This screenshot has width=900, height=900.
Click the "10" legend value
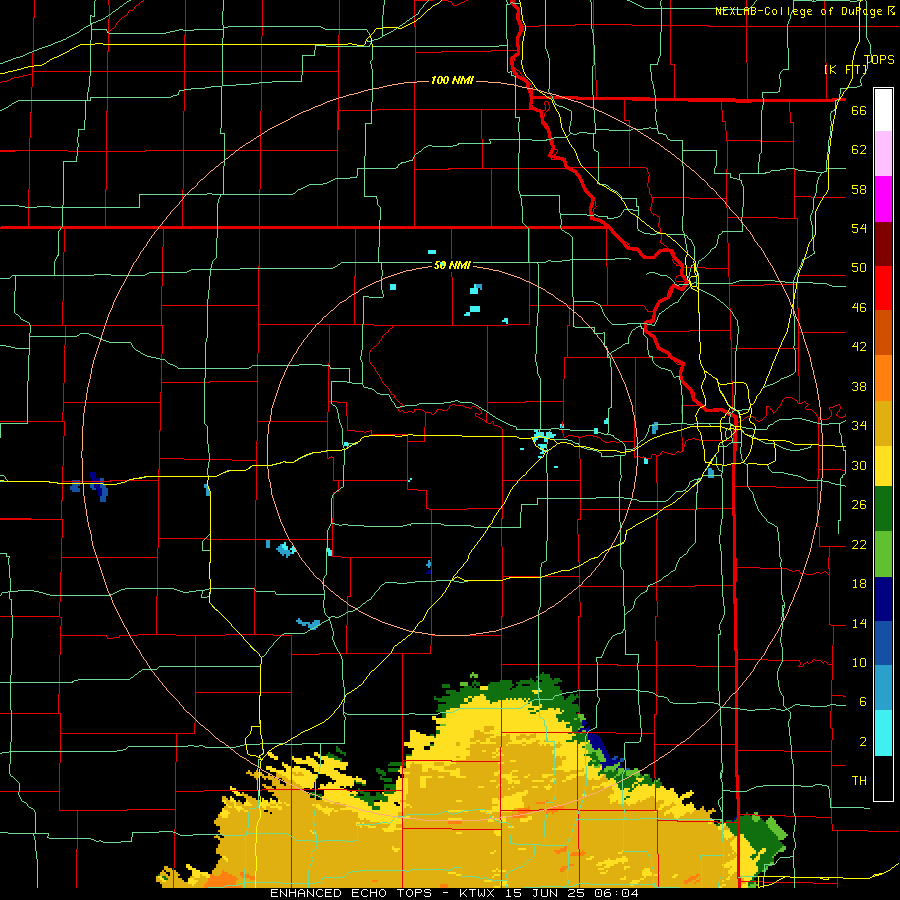coord(859,662)
